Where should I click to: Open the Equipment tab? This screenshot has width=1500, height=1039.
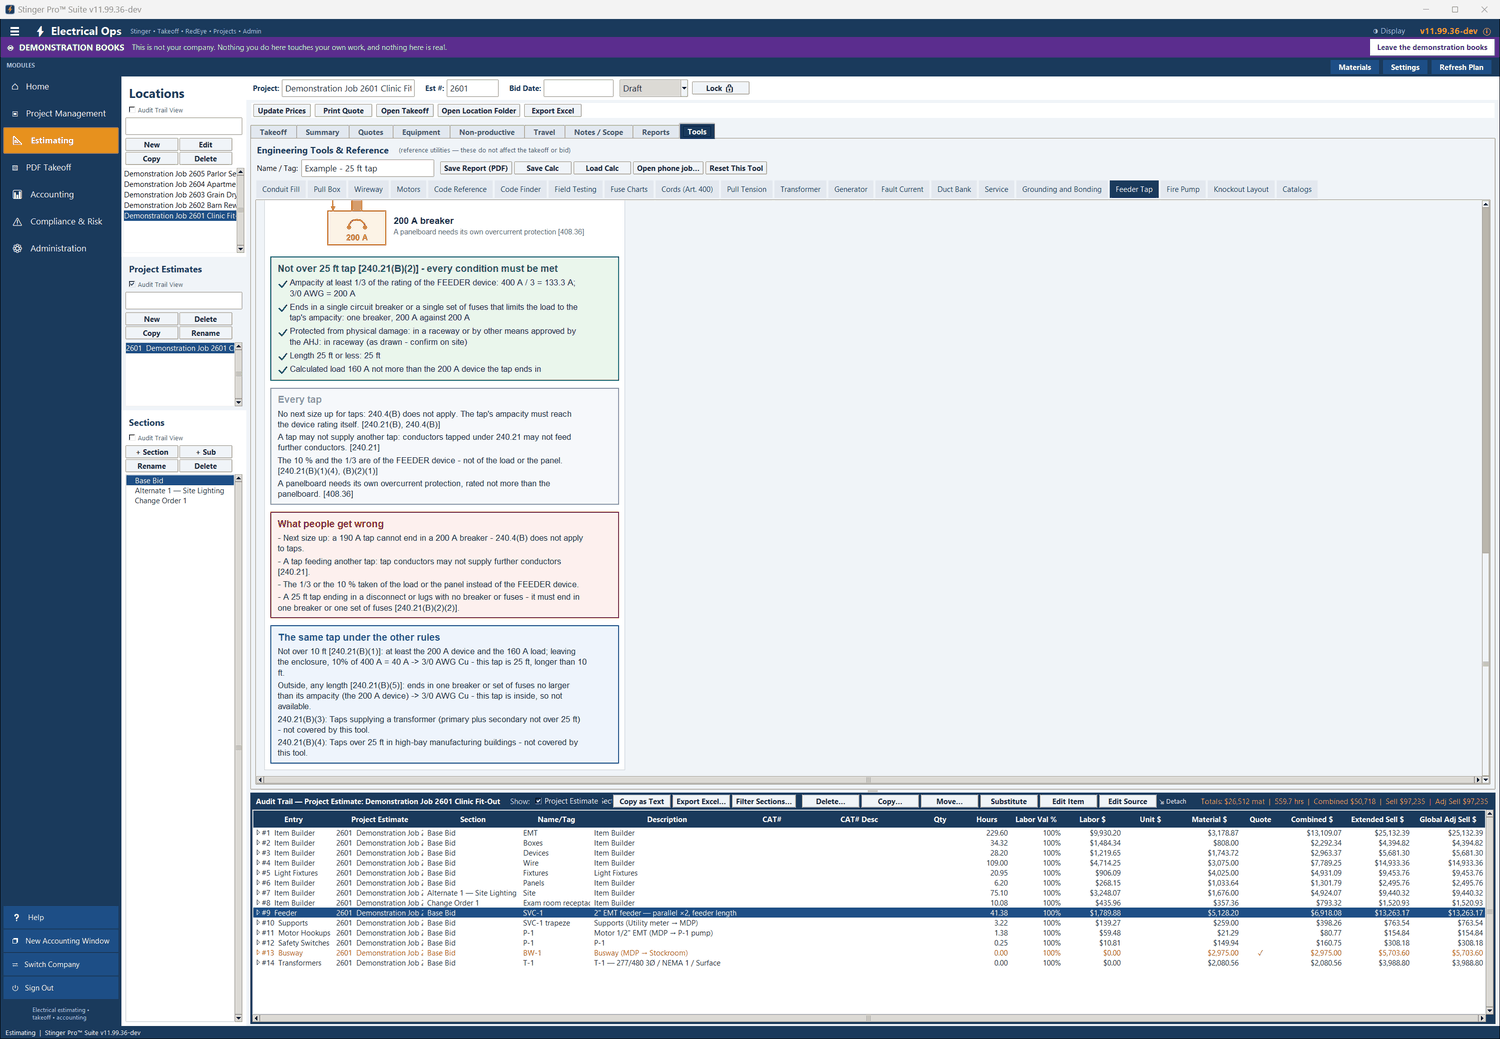pyautogui.click(x=421, y=132)
